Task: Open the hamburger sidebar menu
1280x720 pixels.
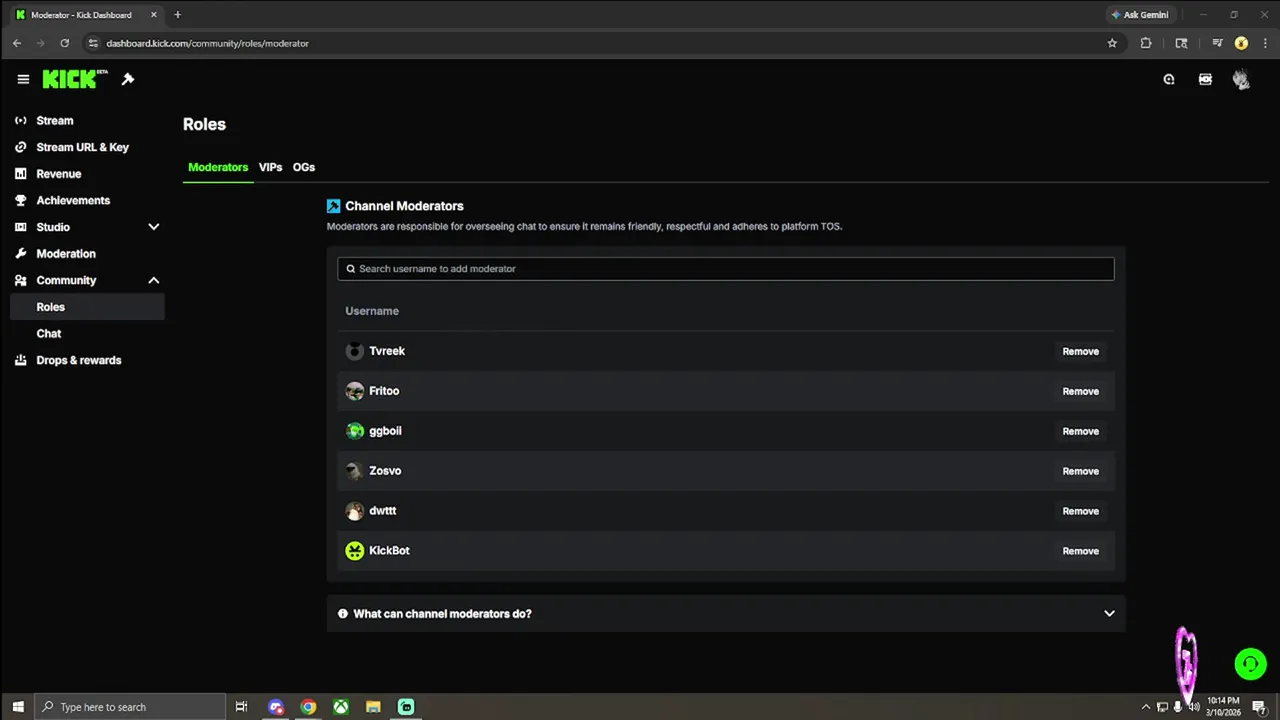Action: coord(23,79)
